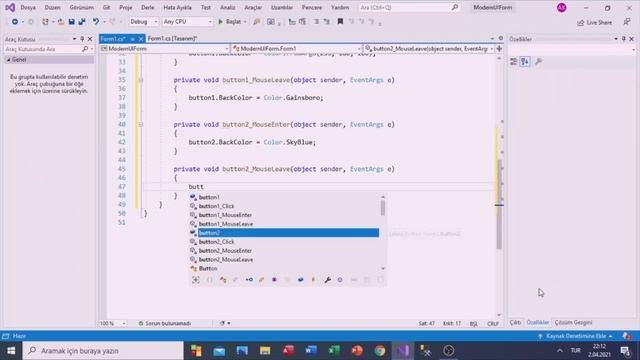
Task: Open the Görünüm menu
Action: [x=82, y=7]
